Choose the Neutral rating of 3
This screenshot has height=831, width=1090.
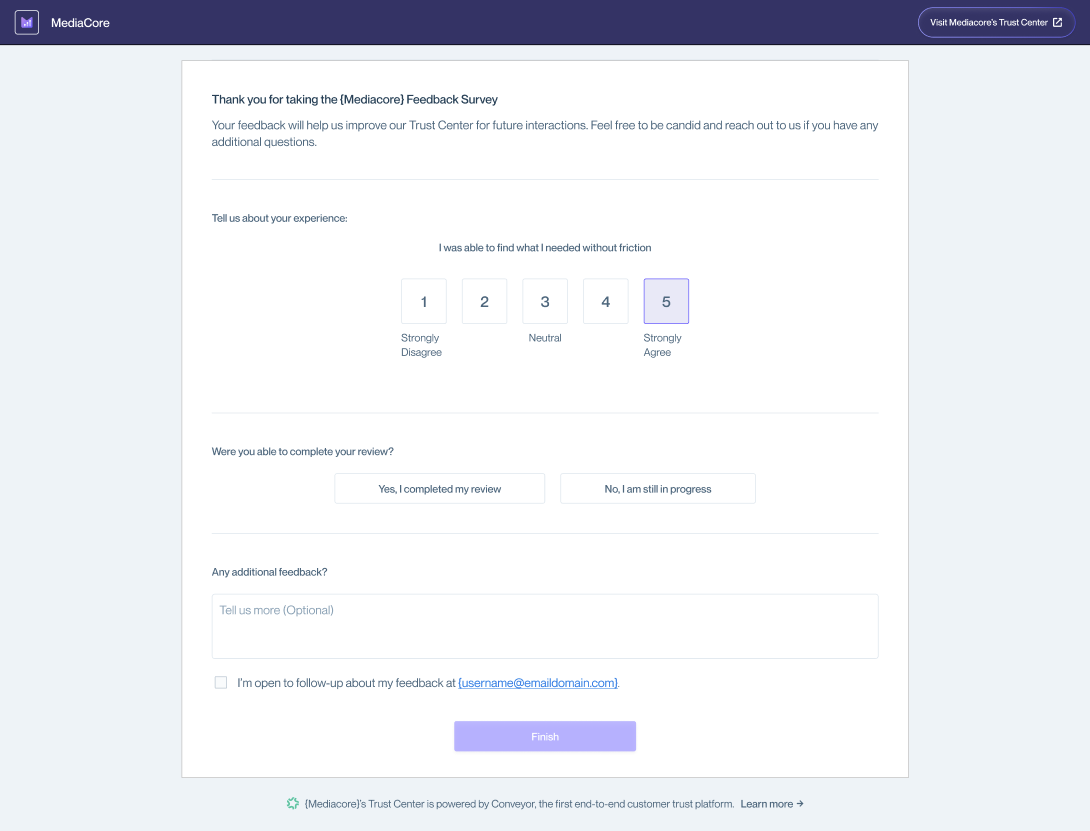pyautogui.click(x=545, y=300)
